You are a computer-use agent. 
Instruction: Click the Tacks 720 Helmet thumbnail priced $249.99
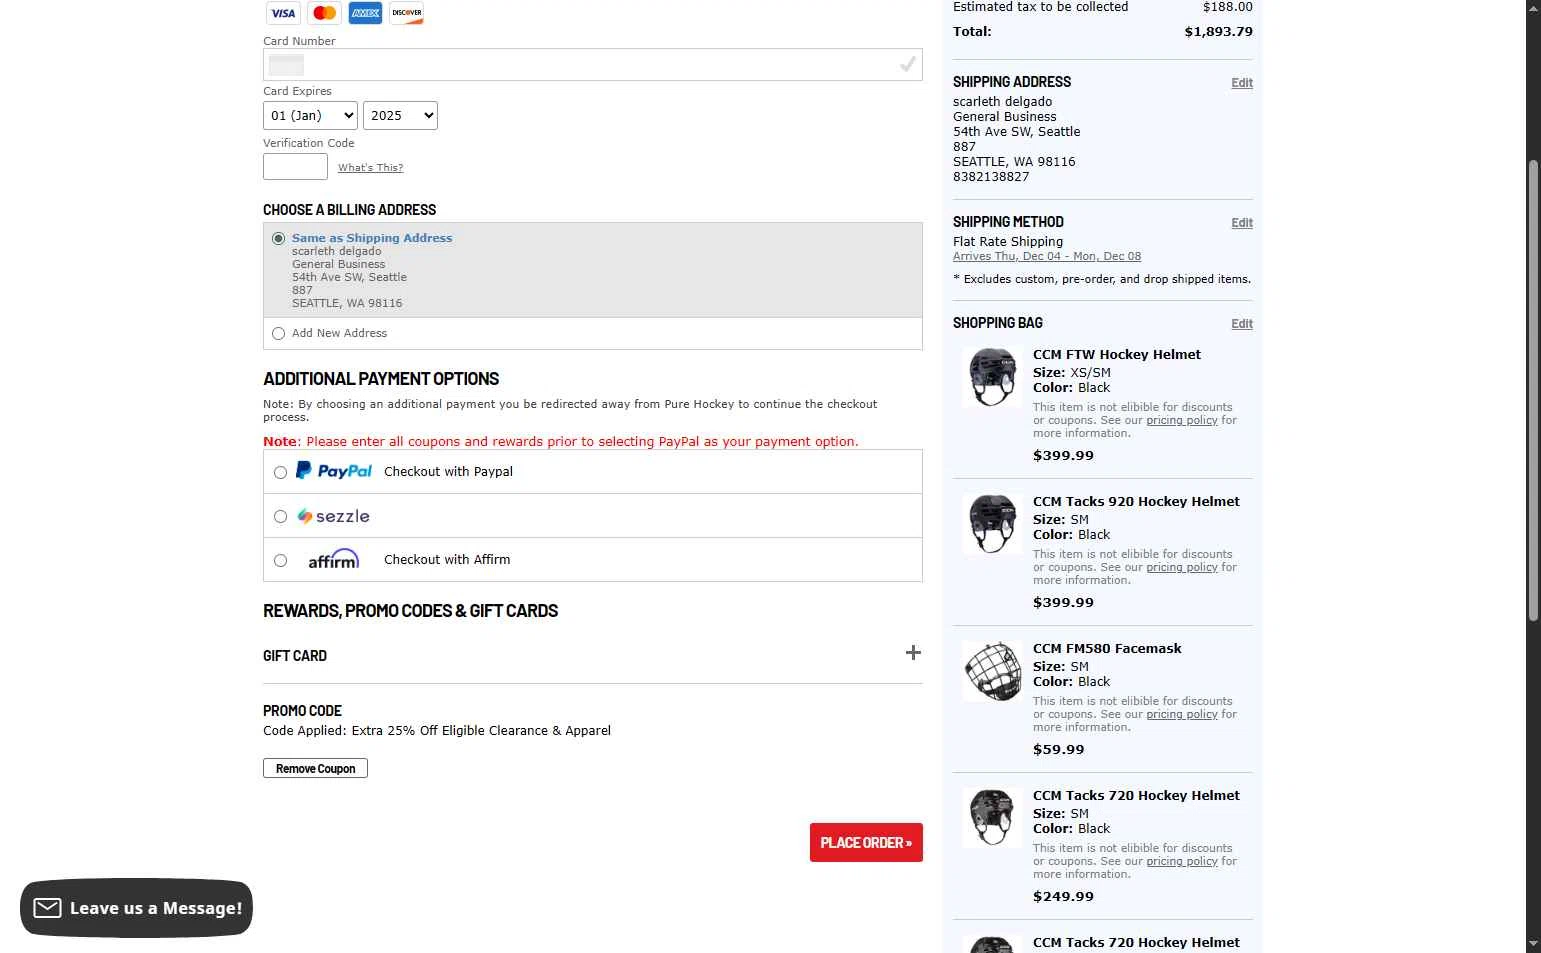tap(992, 818)
